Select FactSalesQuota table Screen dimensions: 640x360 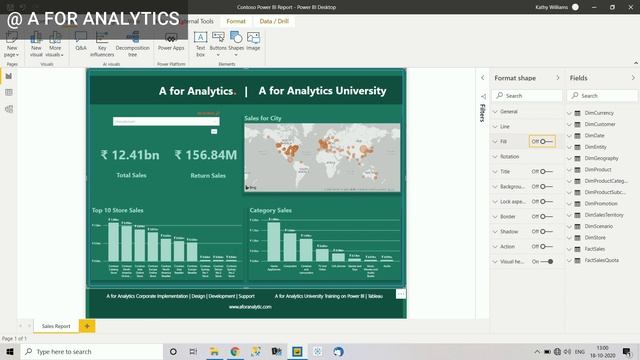(602, 260)
